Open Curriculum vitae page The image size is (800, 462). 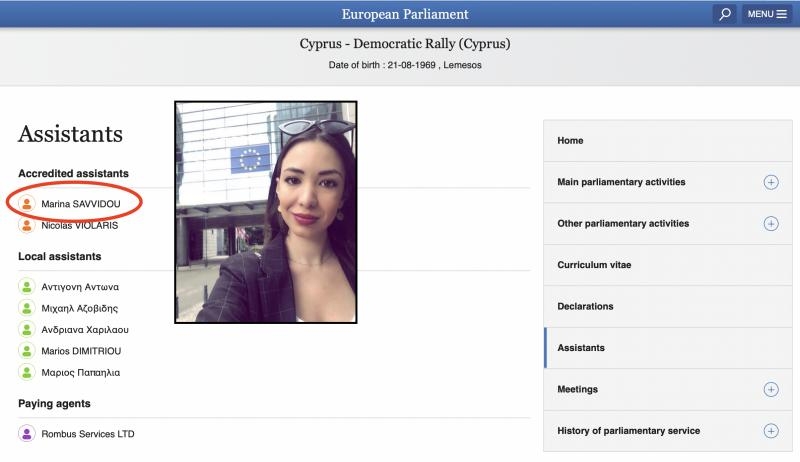pyautogui.click(x=668, y=265)
